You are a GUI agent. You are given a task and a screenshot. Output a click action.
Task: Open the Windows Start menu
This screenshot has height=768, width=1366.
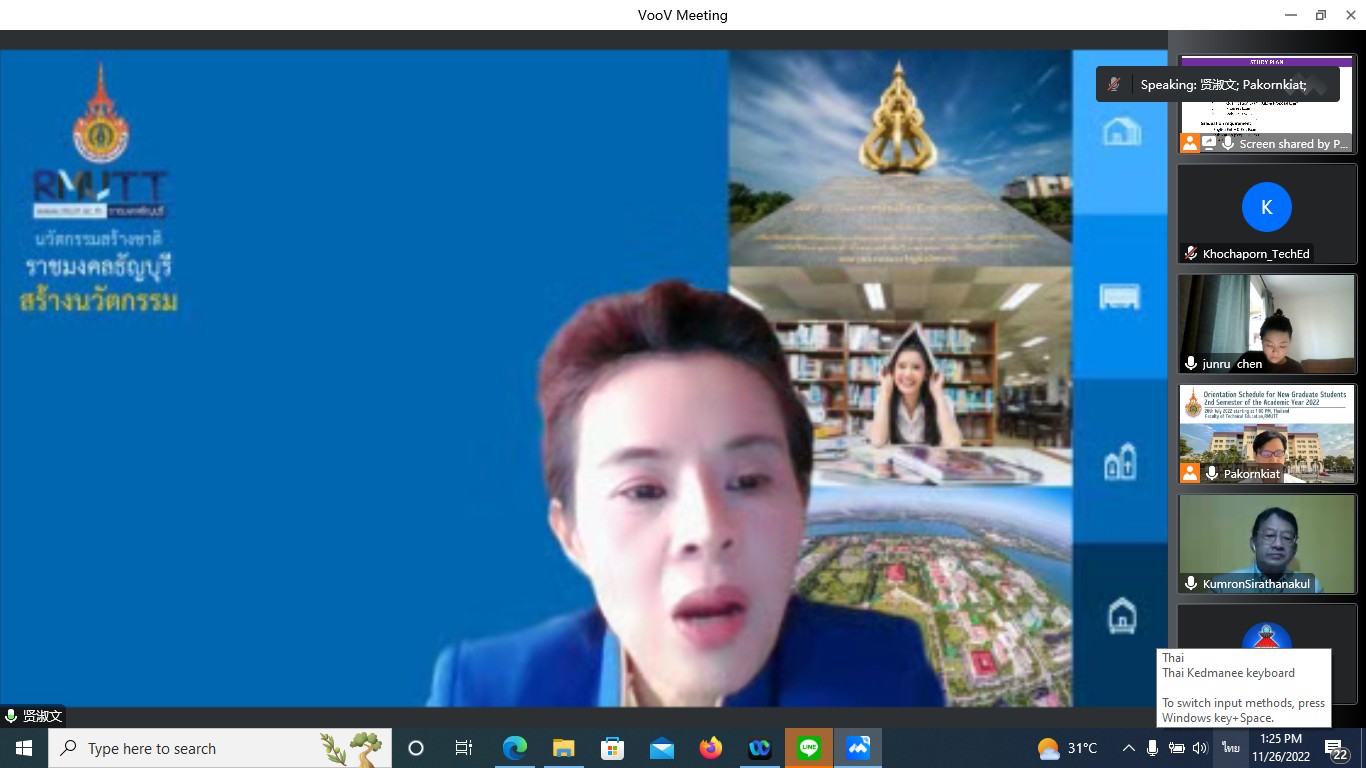pos(24,748)
